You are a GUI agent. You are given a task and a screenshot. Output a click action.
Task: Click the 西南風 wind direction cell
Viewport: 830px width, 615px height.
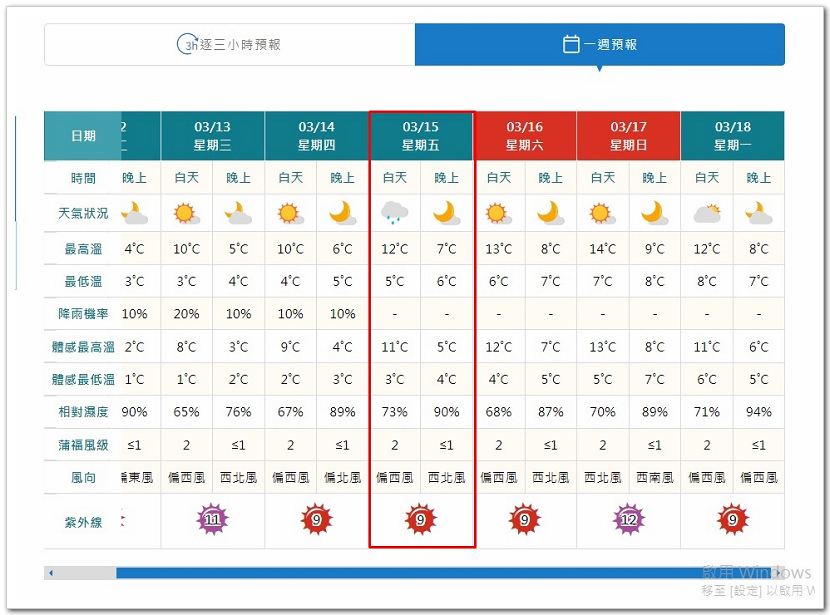point(654,478)
